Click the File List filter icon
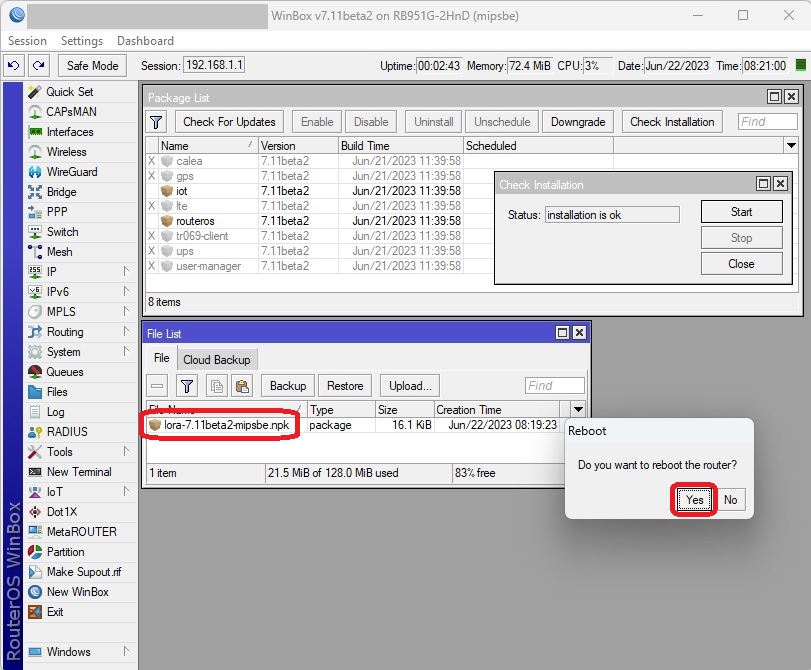This screenshot has height=670, width=811. coord(187,386)
